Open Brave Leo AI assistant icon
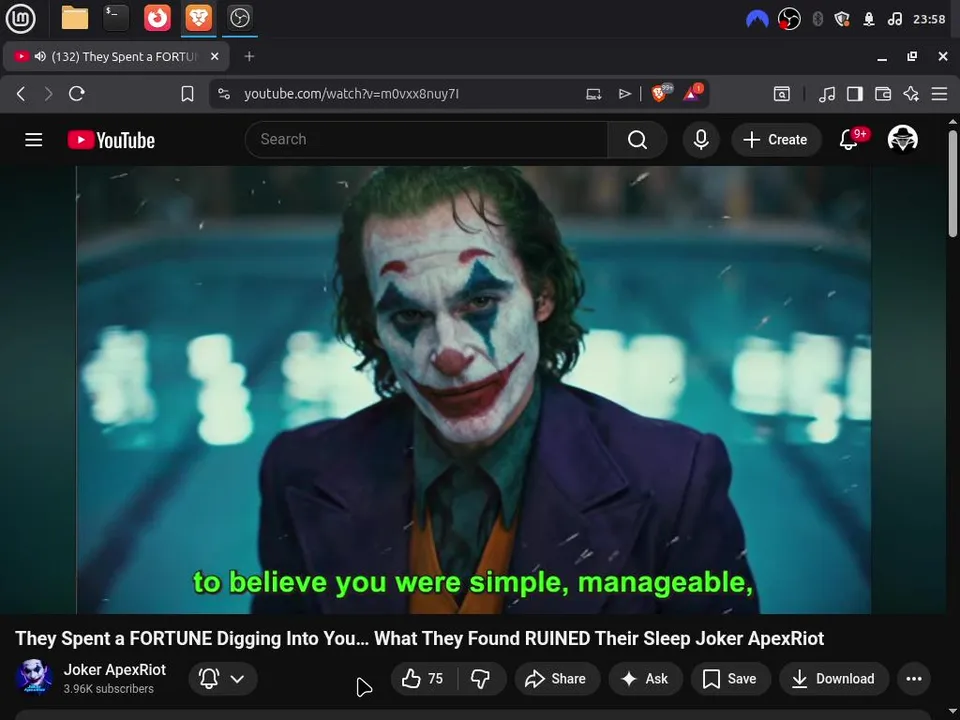960x720 pixels. point(911,94)
